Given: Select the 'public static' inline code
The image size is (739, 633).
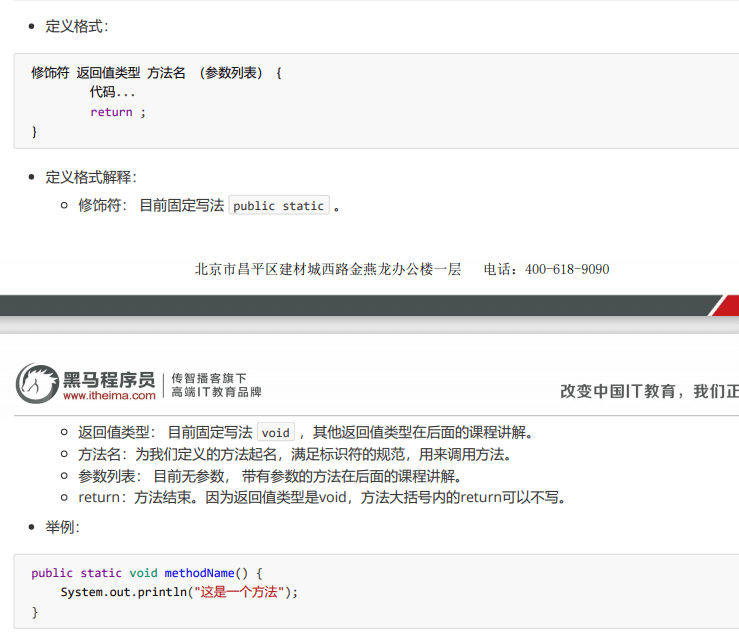Looking at the screenshot, I should [x=279, y=206].
